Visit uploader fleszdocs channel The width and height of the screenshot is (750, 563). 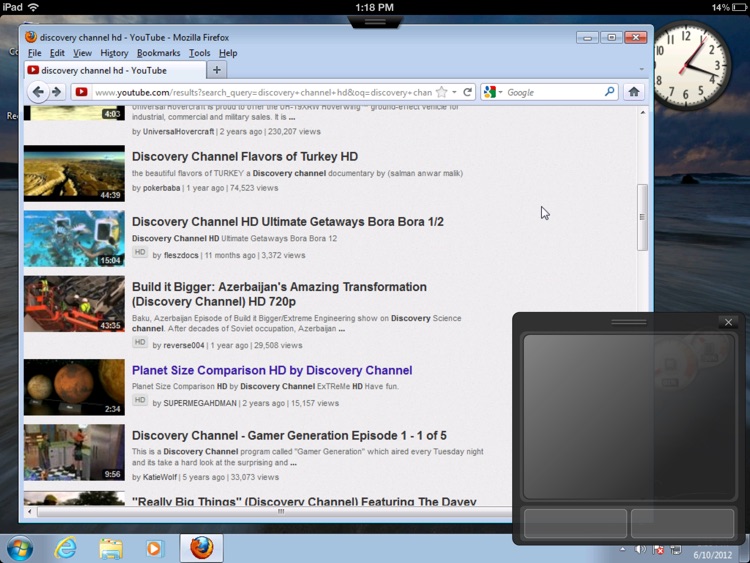coord(181,255)
